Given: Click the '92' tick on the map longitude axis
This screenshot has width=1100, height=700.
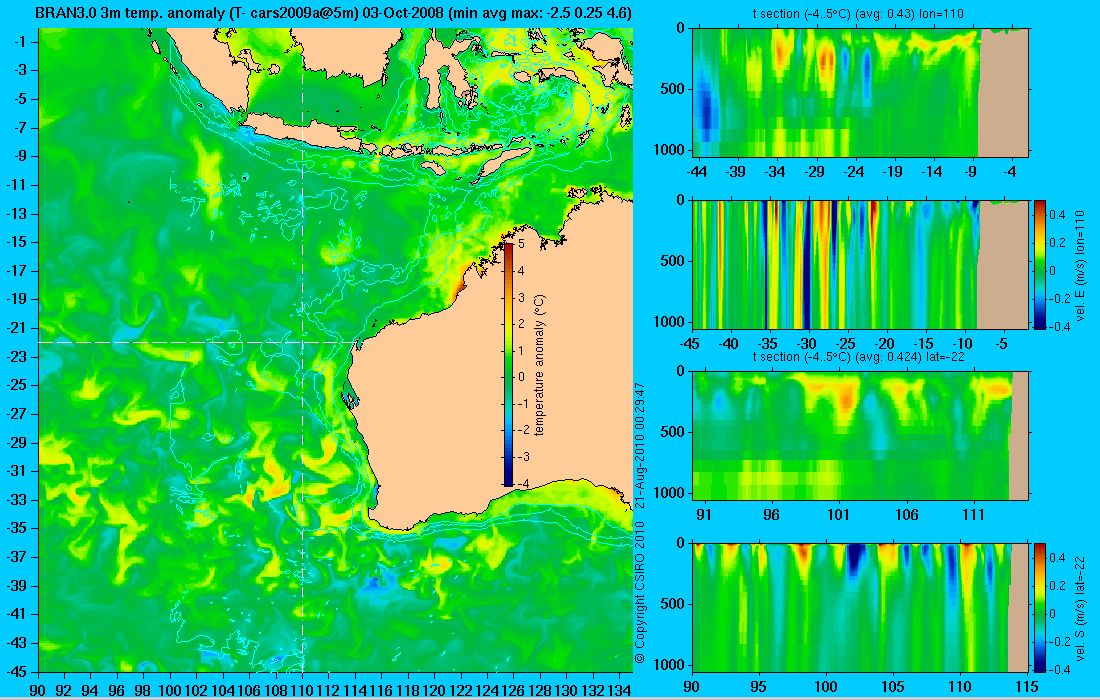Looking at the screenshot, I should pyautogui.click(x=65, y=689).
